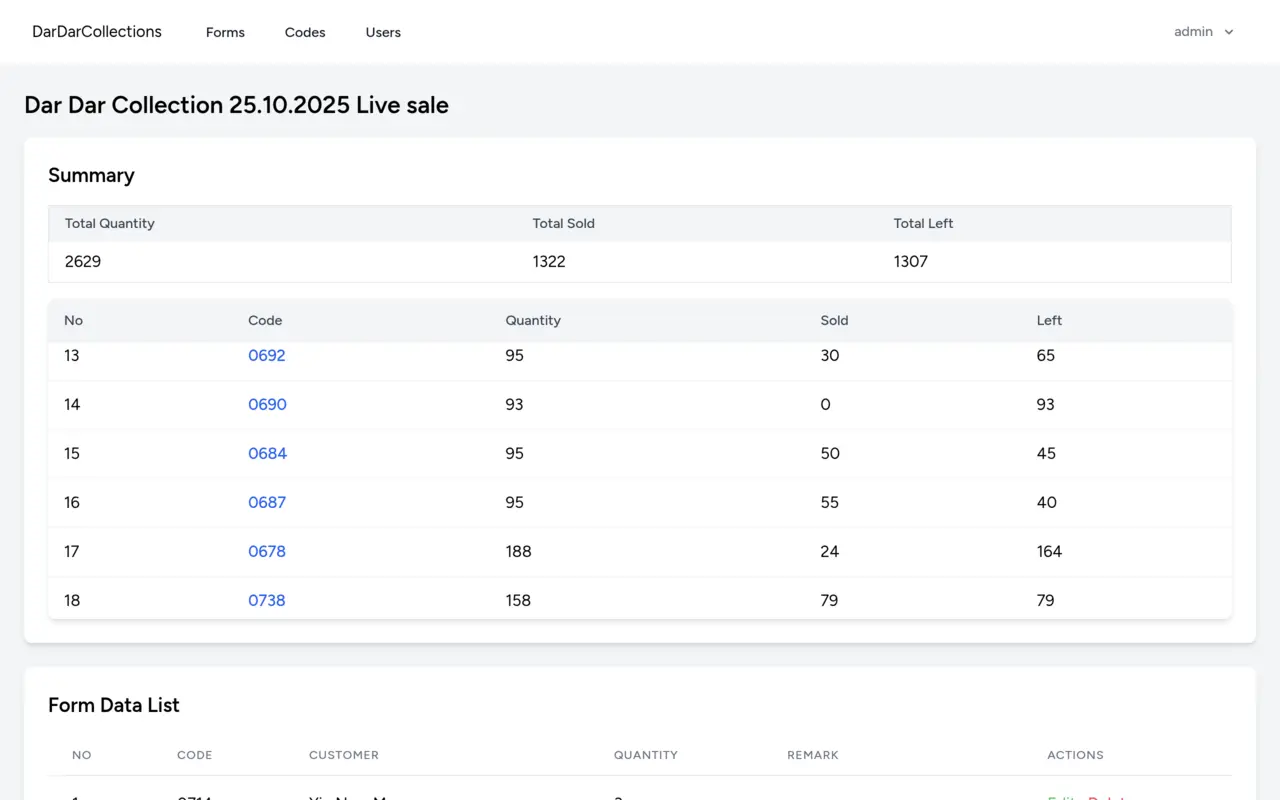Select the sold value 50 for code 0684
The image size is (1280, 800).
point(830,454)
